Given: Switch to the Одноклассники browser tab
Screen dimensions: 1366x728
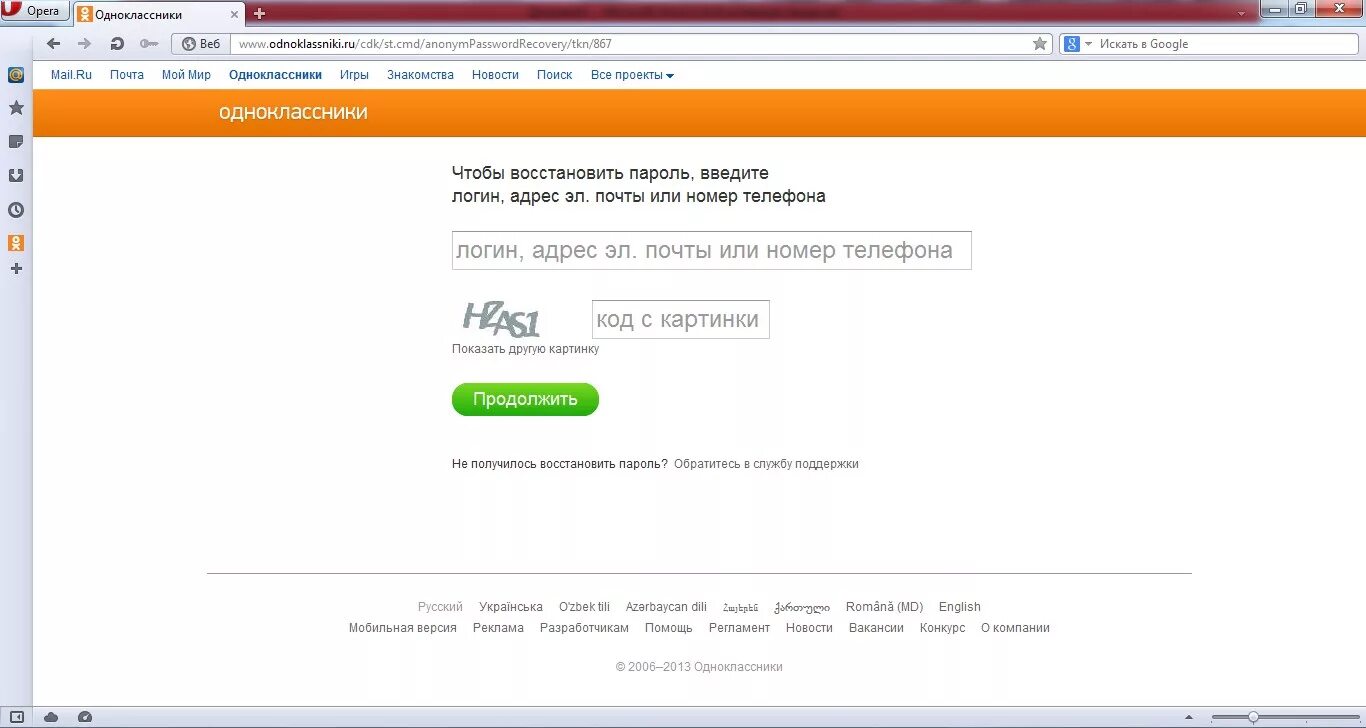Looking at the screenshot, I should [159, 14].
